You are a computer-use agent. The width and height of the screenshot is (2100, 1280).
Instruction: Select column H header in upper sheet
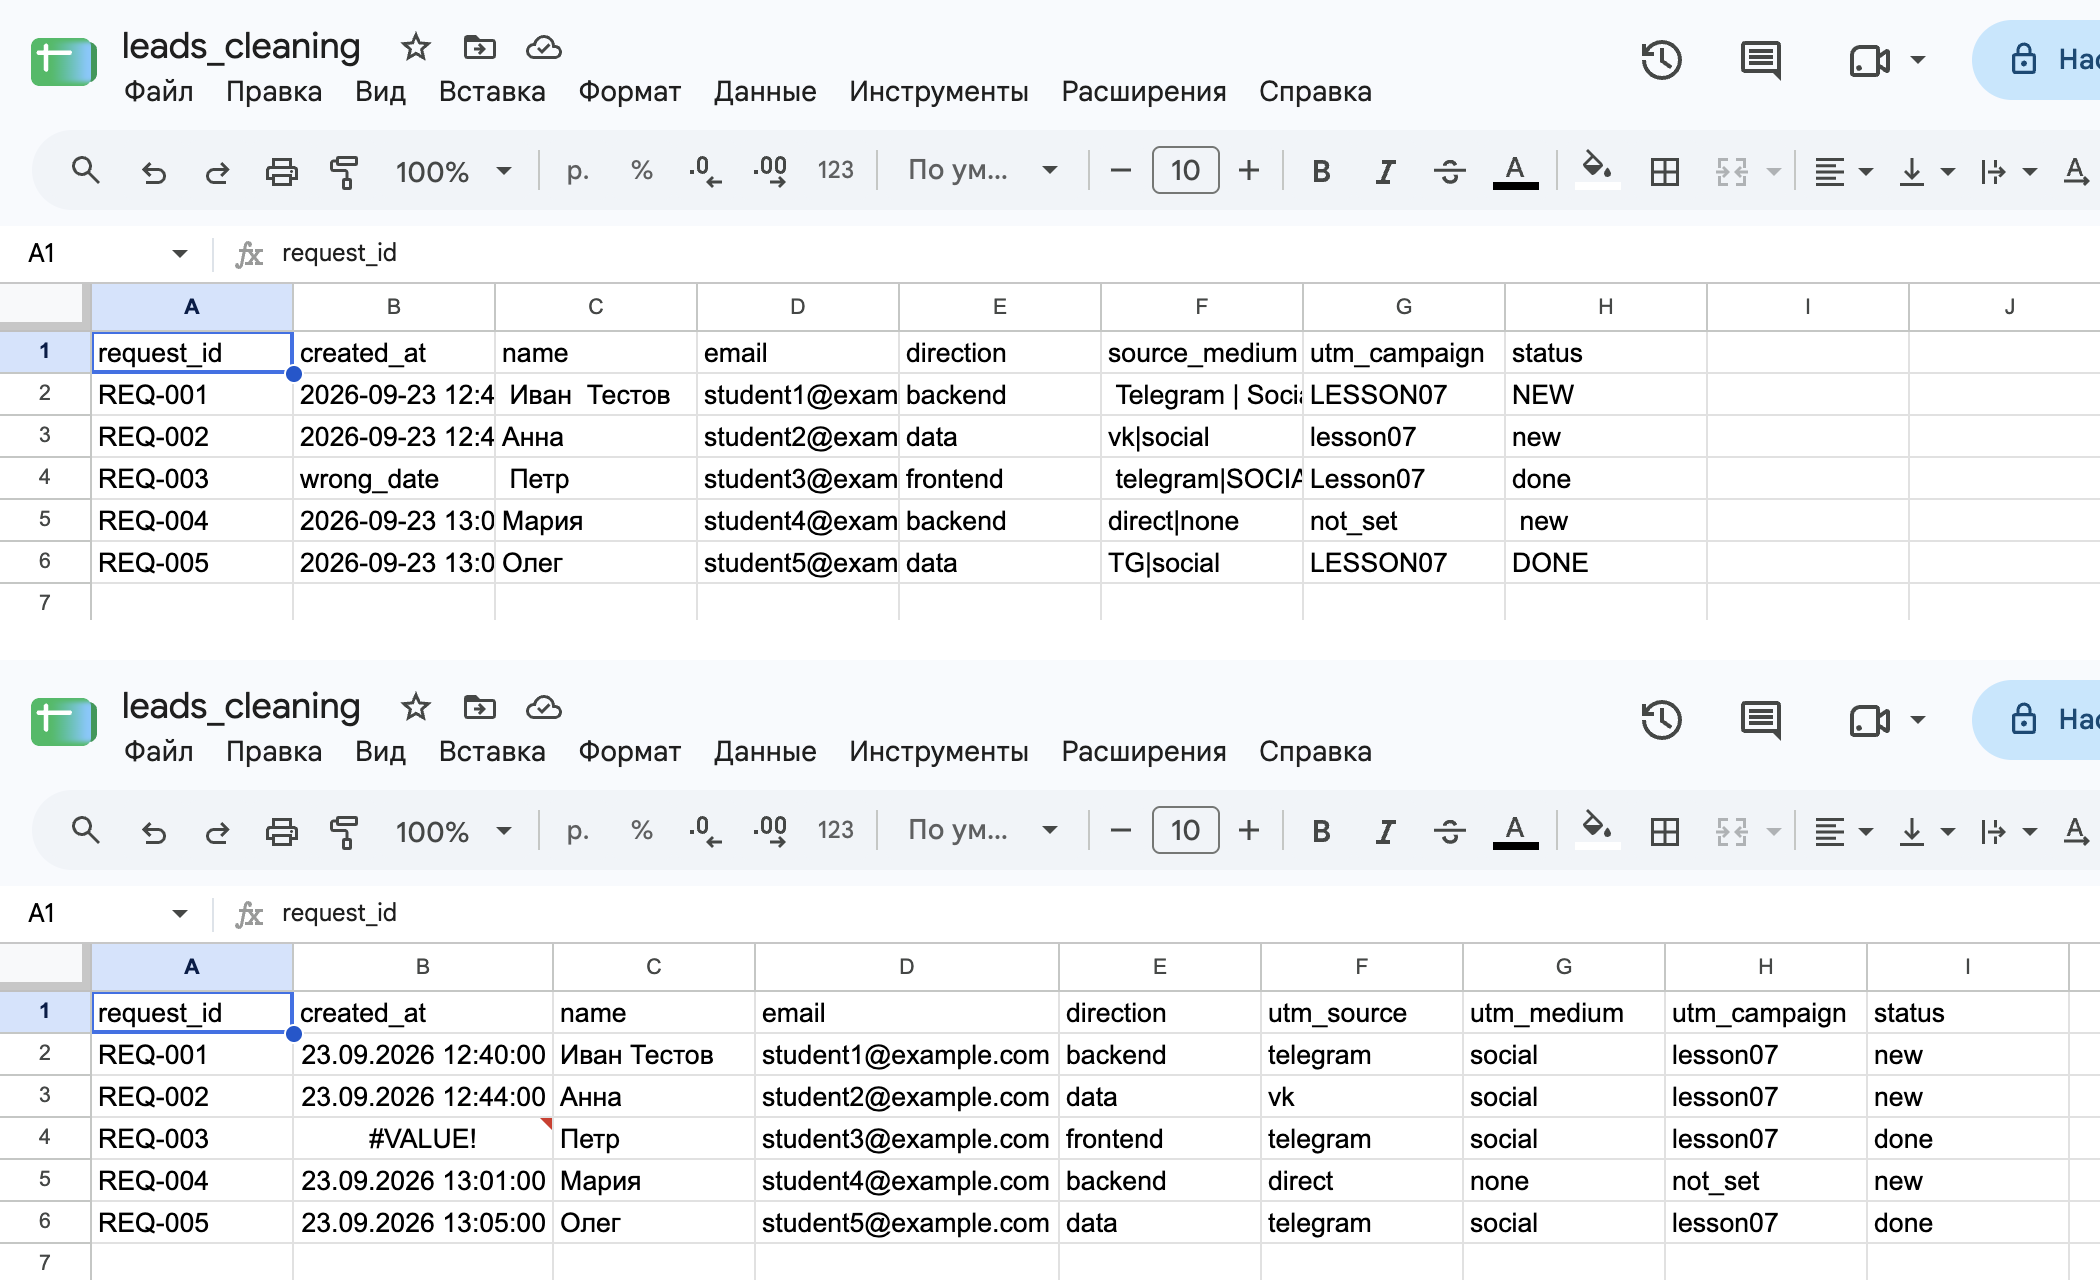(x=1605, y=307)
